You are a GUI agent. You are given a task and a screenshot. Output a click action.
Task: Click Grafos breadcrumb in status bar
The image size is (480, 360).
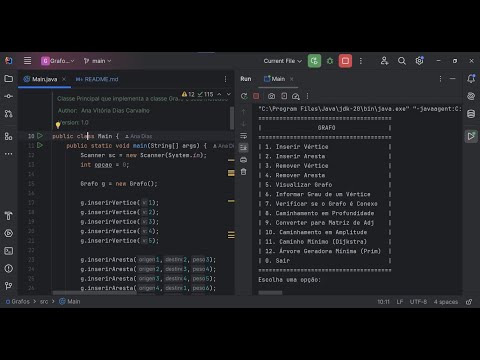tap(18, 302)
